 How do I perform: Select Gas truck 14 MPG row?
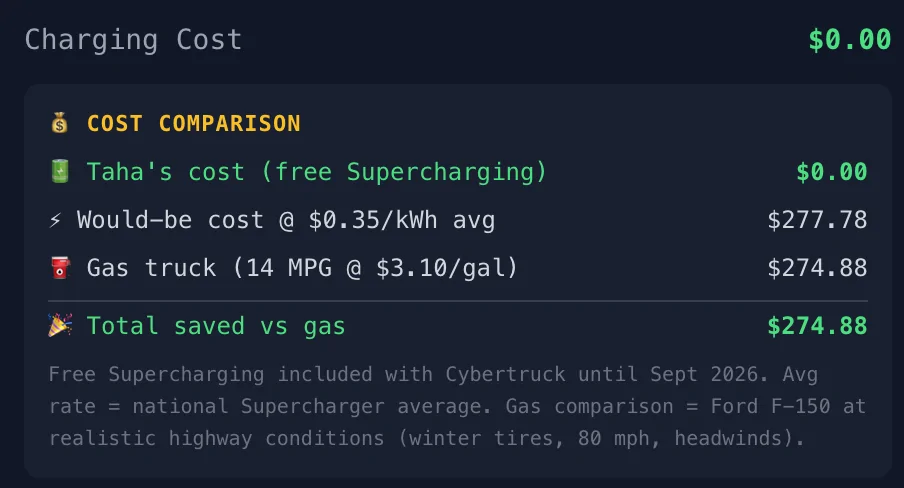tap(458, 268)
